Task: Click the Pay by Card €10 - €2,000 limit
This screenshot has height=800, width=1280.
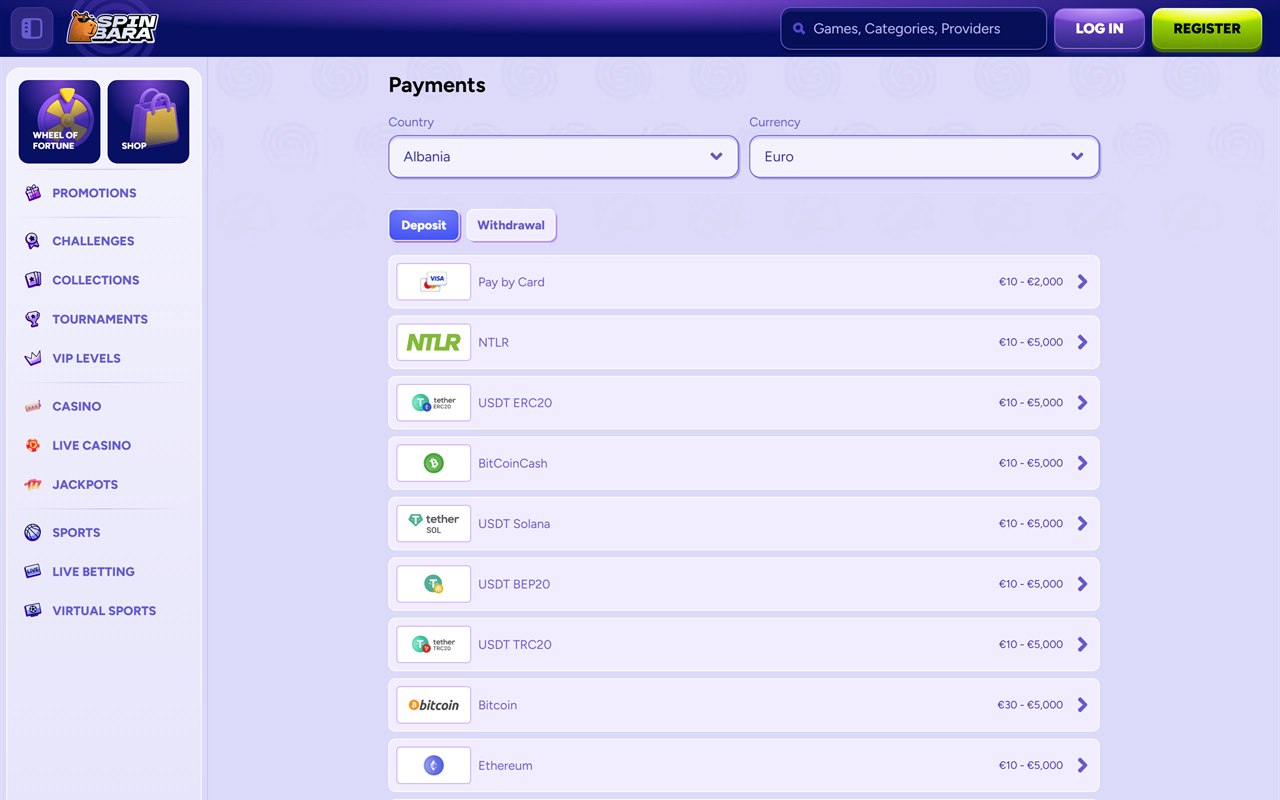Action: coord(1031,282)
